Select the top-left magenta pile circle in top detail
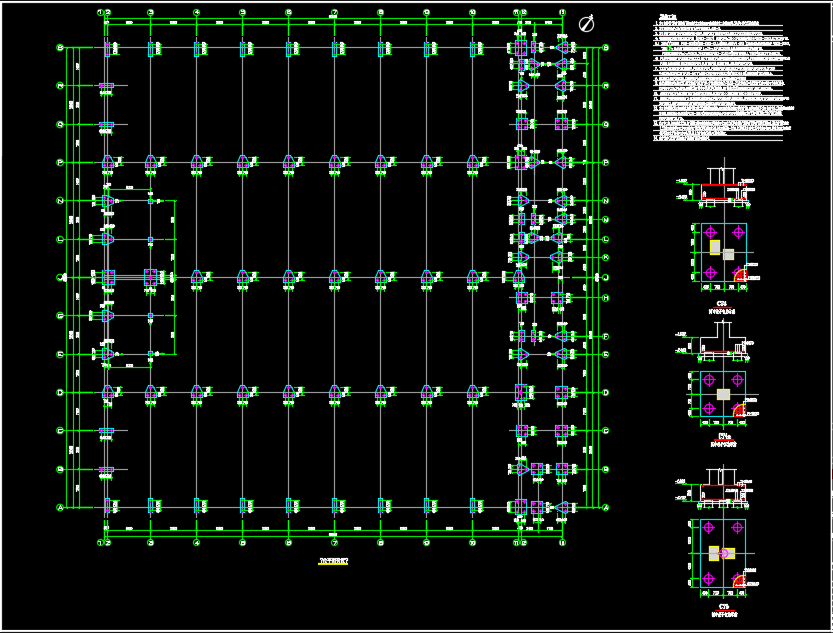The width and height of the screenshot is (833, 633). tap(711, 232)
